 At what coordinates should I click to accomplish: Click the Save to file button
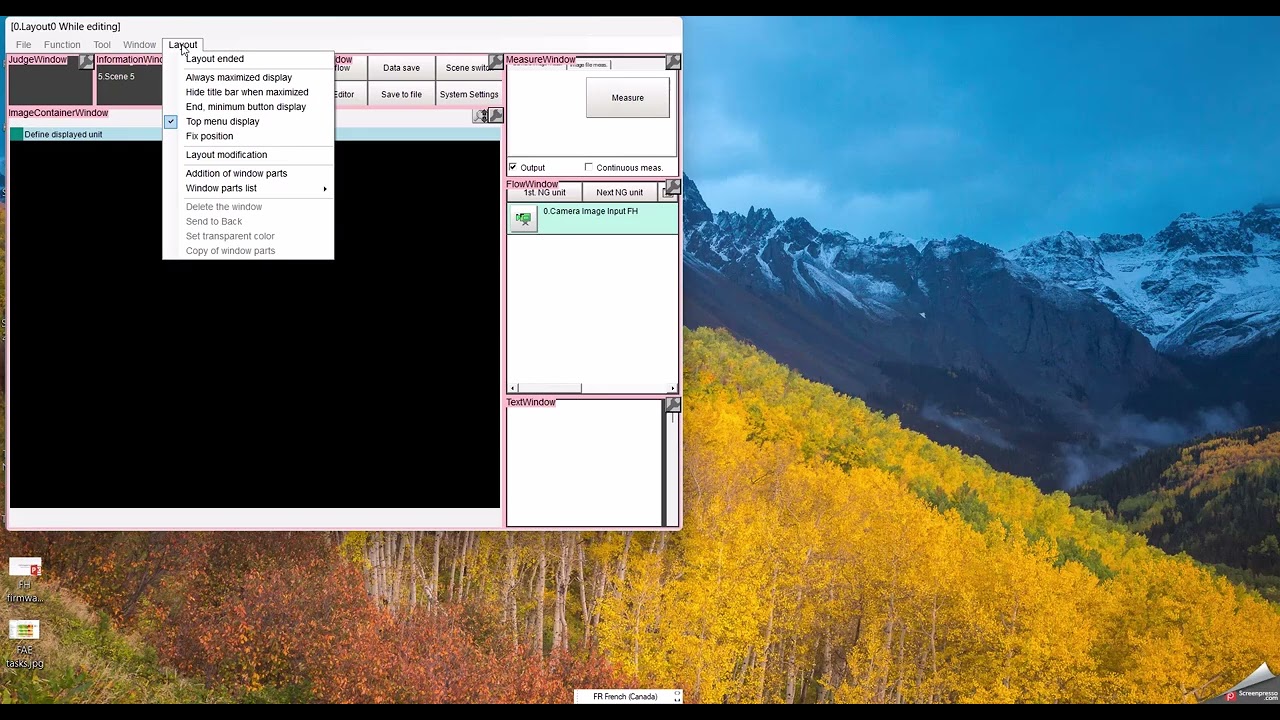[x=401, y=95]
